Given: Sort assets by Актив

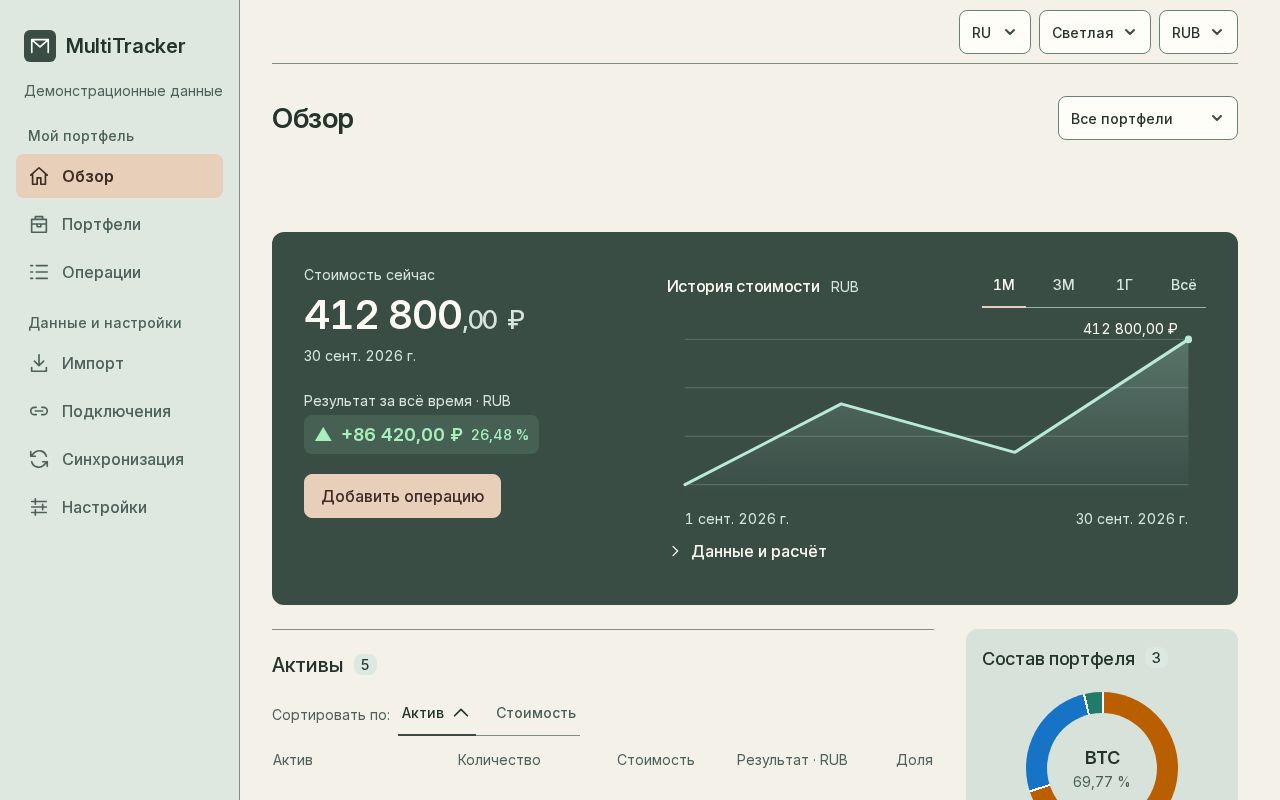Looking at the screenshot, I should (x=436, y=713).
